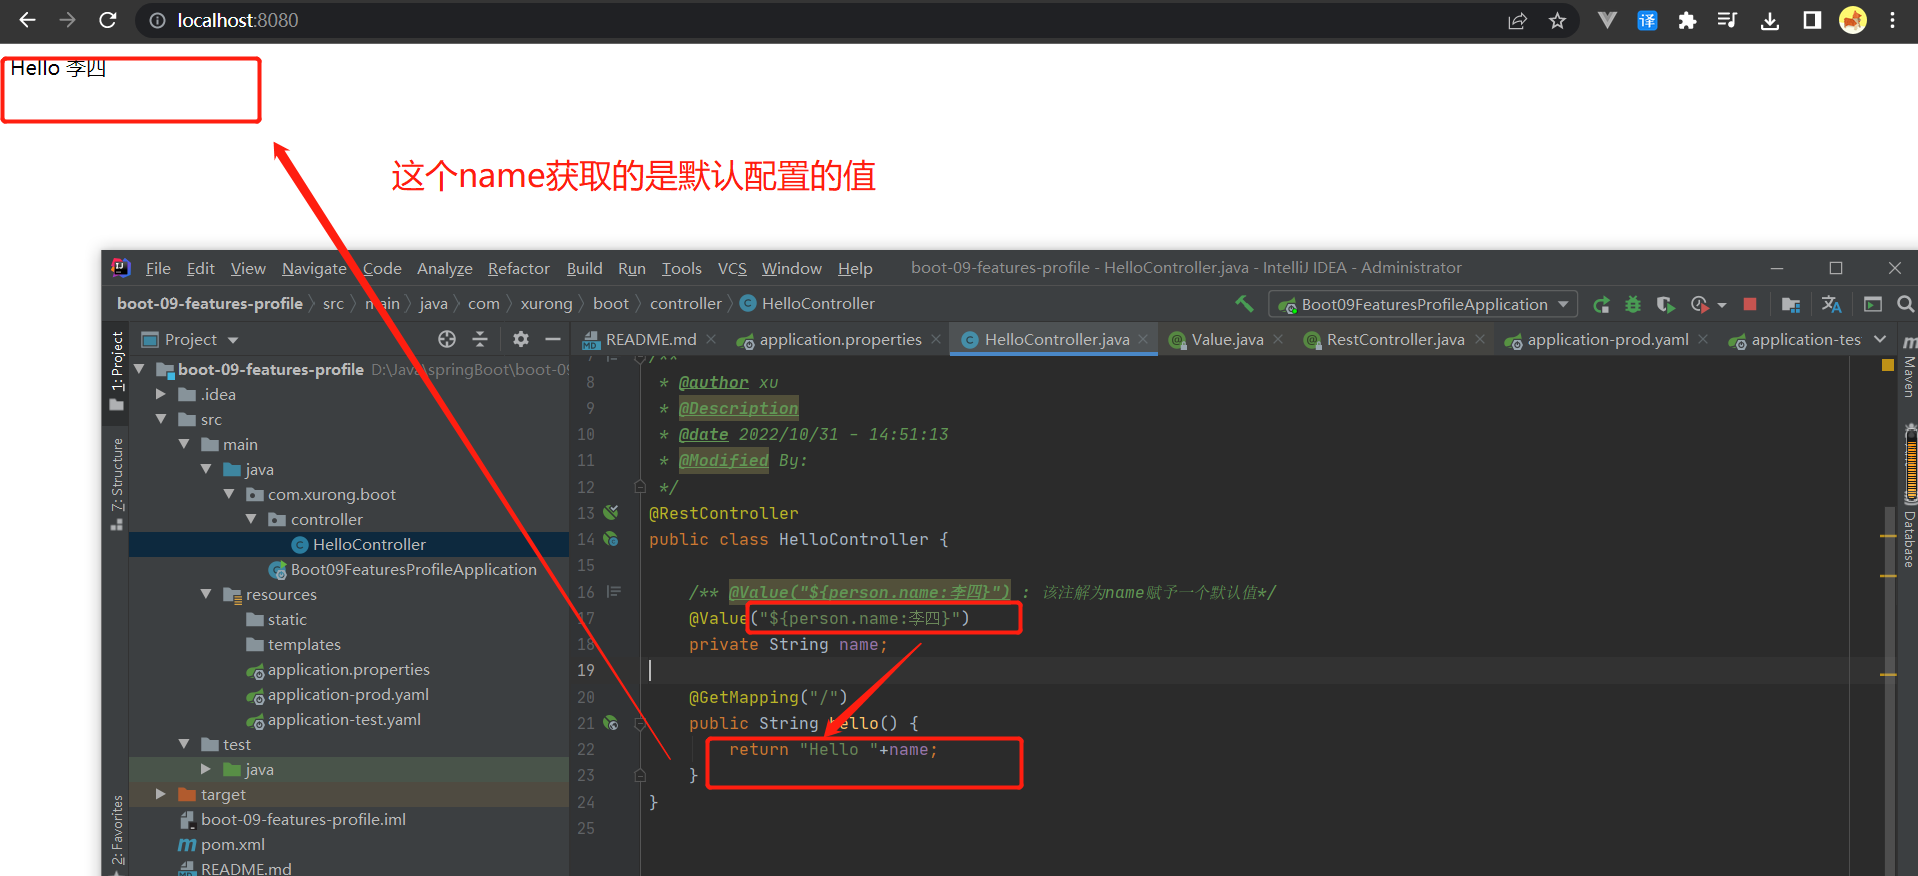1918x876 pixels.
Task: Click the controller breadcrumb in the navigation bar
Action: (x=685, y=303)
